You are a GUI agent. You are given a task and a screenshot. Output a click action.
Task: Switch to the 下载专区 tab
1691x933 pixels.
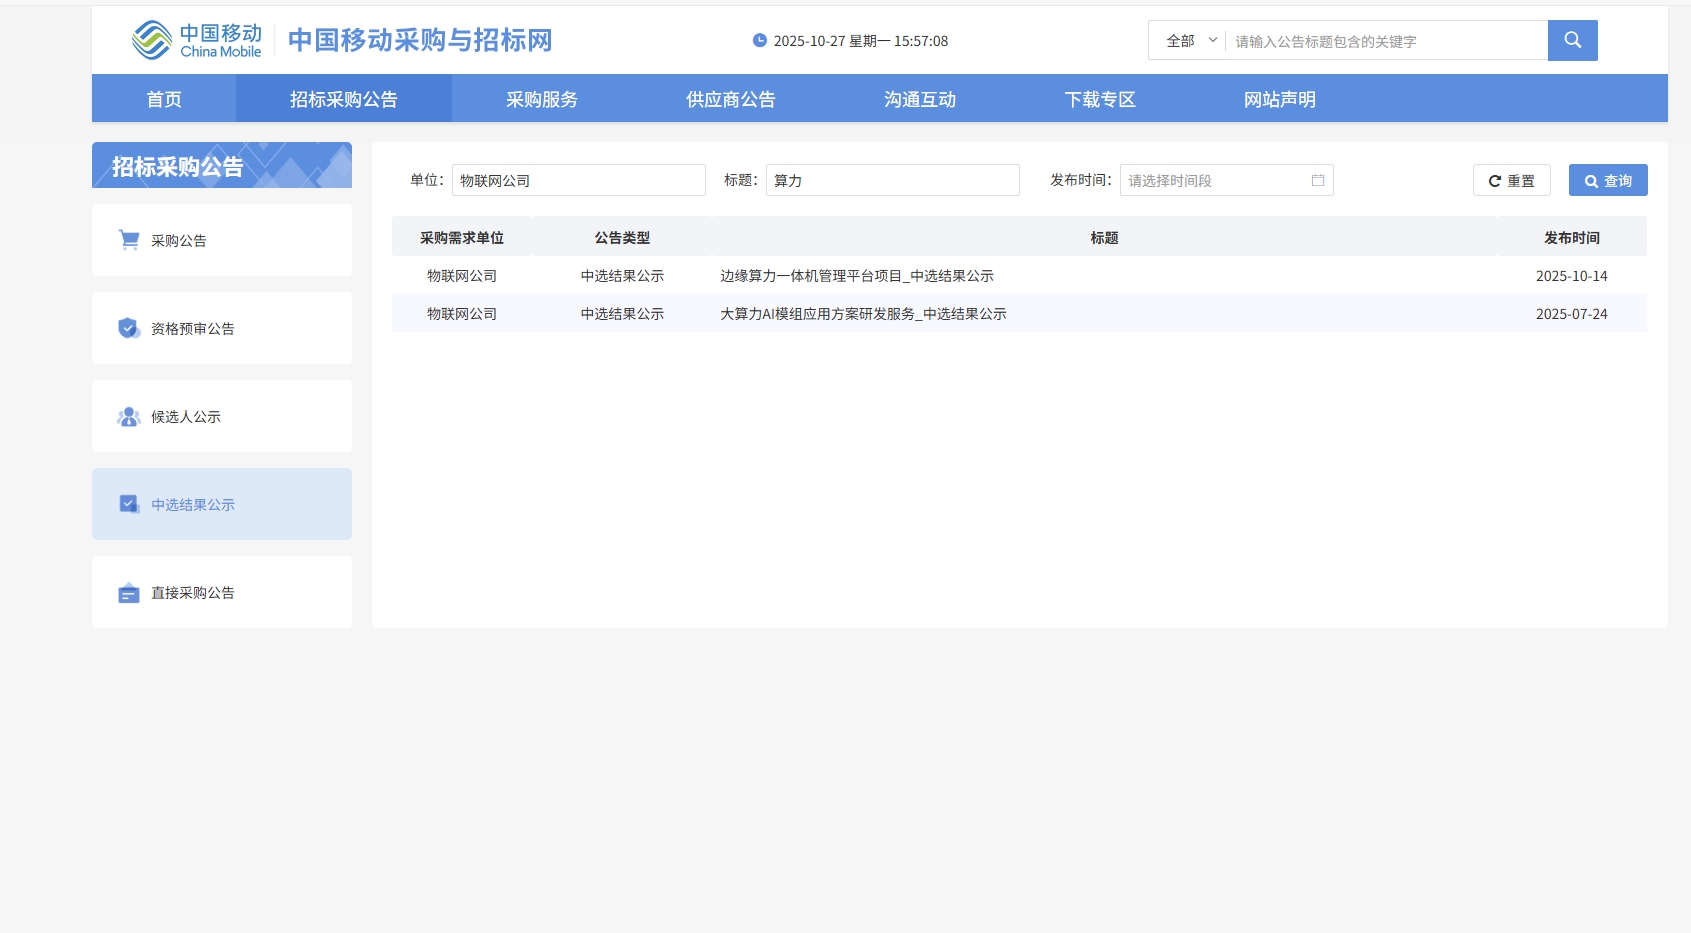(1100, 99)
